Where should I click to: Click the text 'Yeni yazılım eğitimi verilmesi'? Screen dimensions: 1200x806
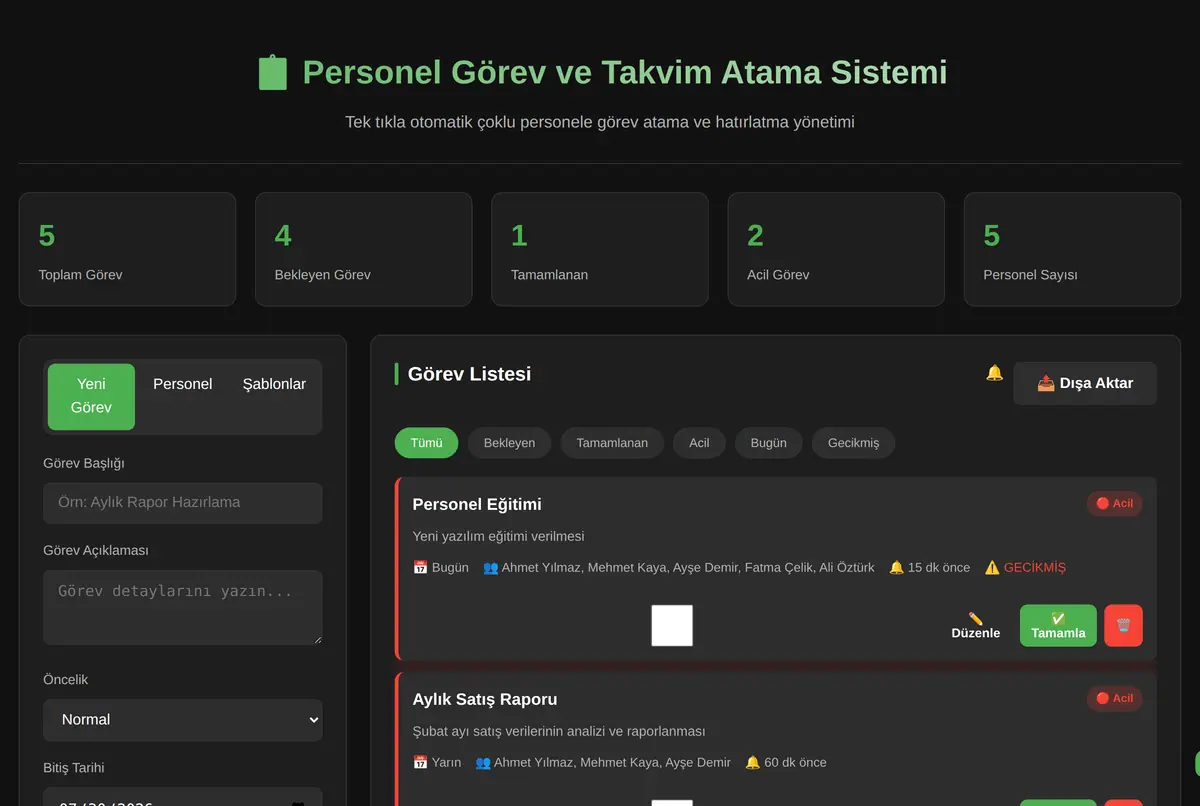(x=499, y=536)
